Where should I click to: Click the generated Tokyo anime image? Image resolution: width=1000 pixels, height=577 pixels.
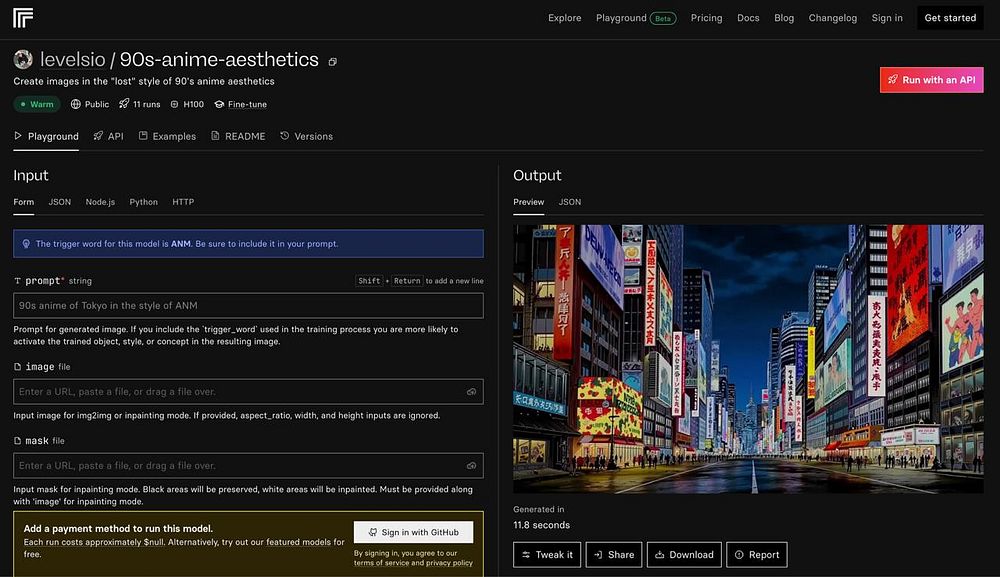coord(748,359)
